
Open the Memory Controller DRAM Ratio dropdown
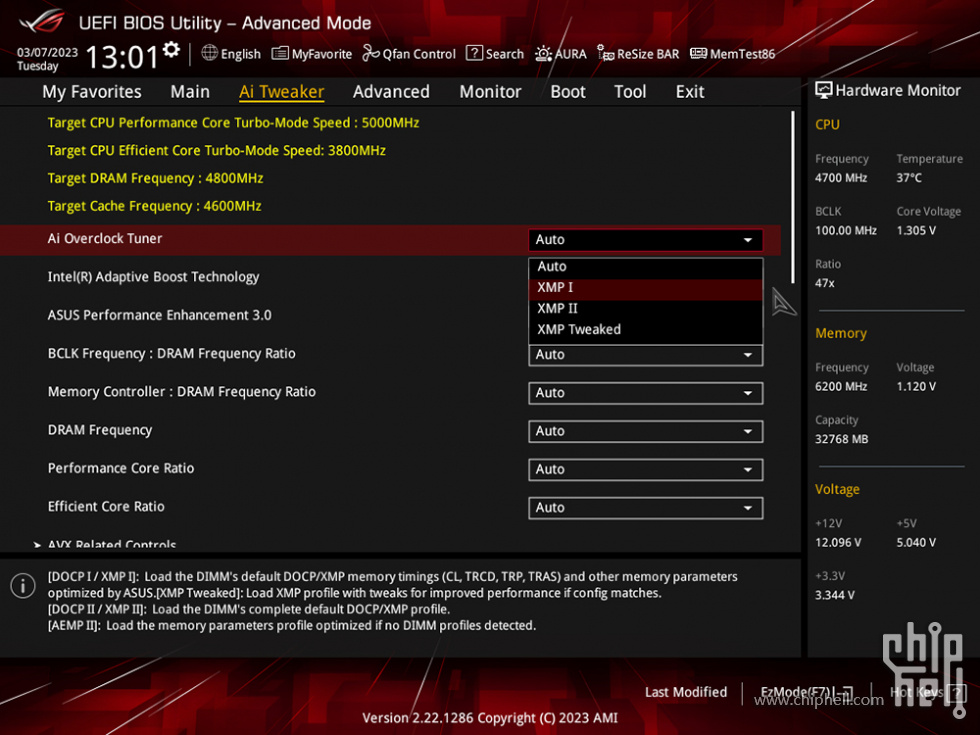(x=645, y=393)
